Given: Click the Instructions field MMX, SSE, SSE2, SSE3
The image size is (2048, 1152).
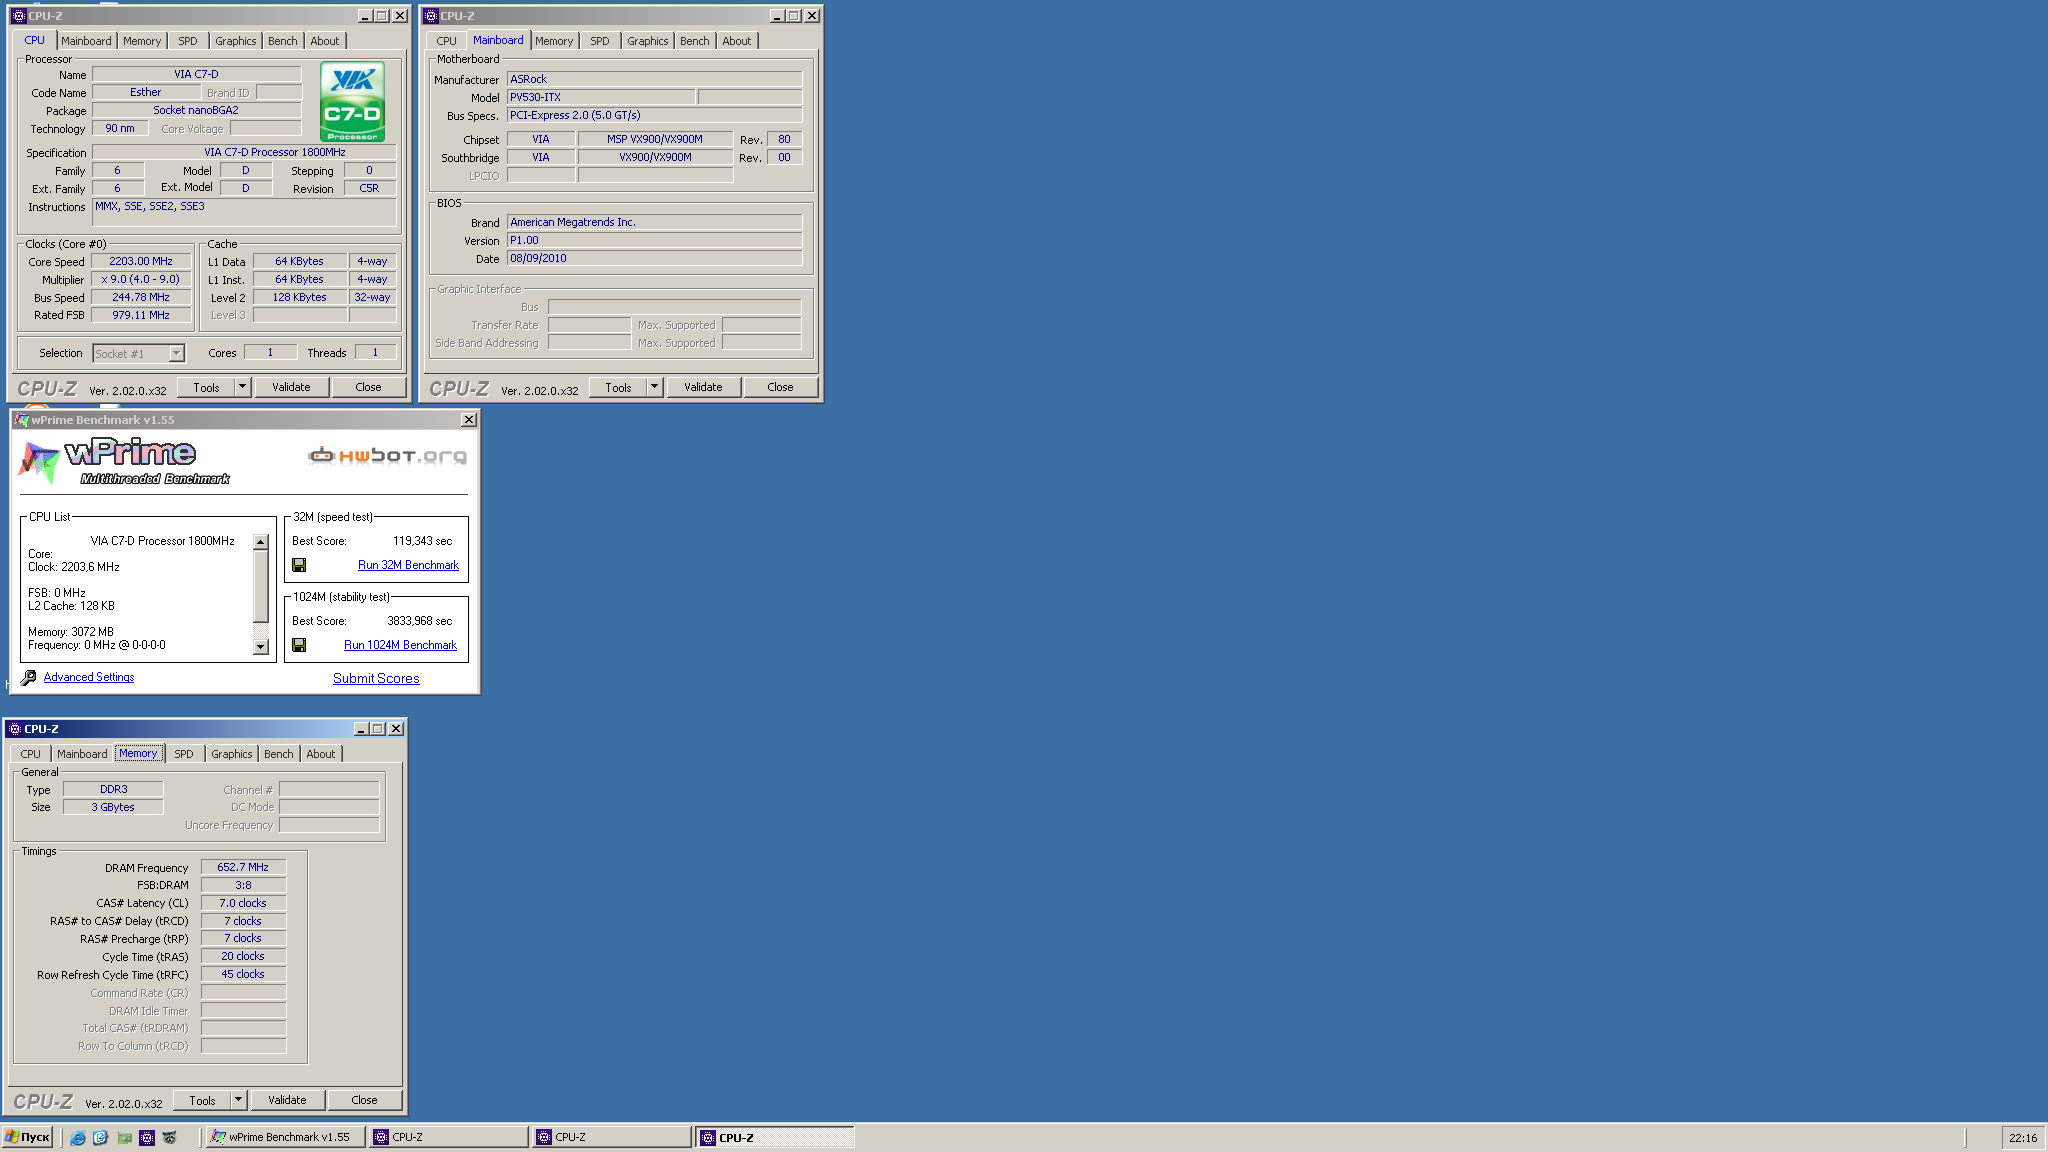Looking at the screenshot, I should point(245,212).
